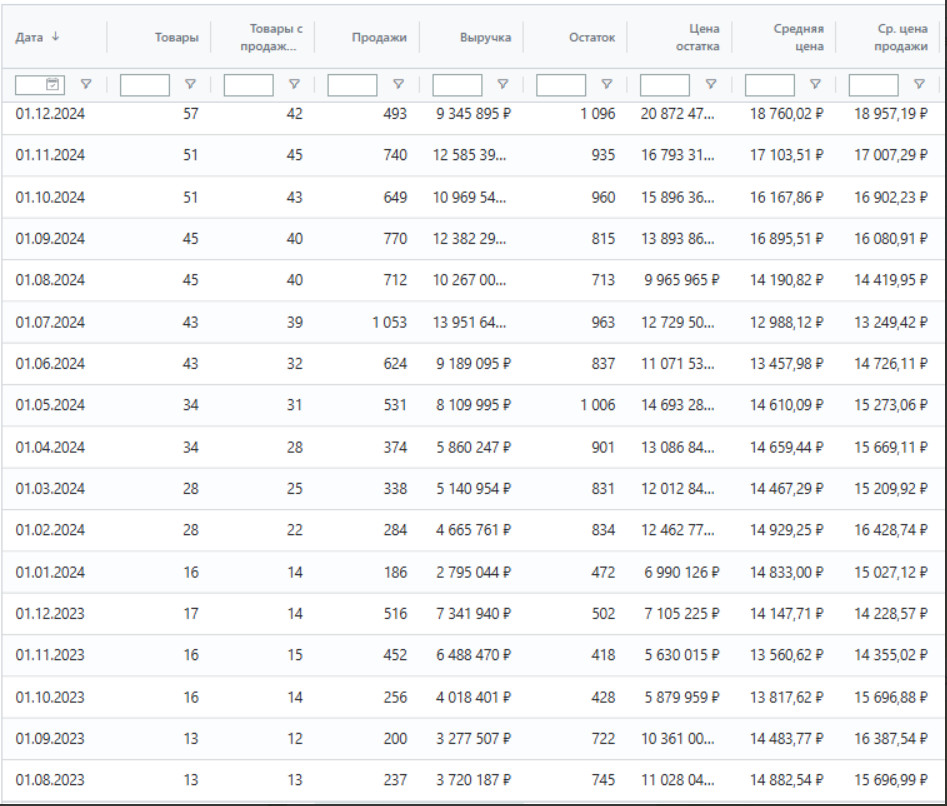Click the filter funnel icon under Остаток column

click(x=606, y=85)
